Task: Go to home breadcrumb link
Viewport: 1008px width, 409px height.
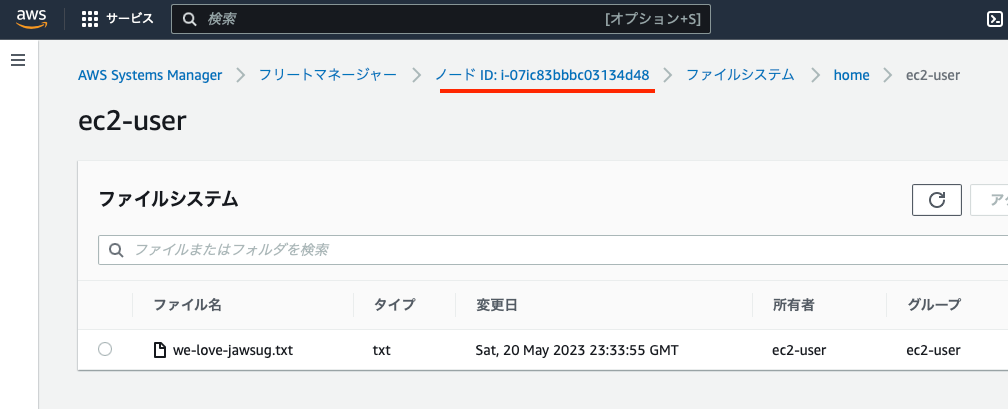Action: coord(851,75)
